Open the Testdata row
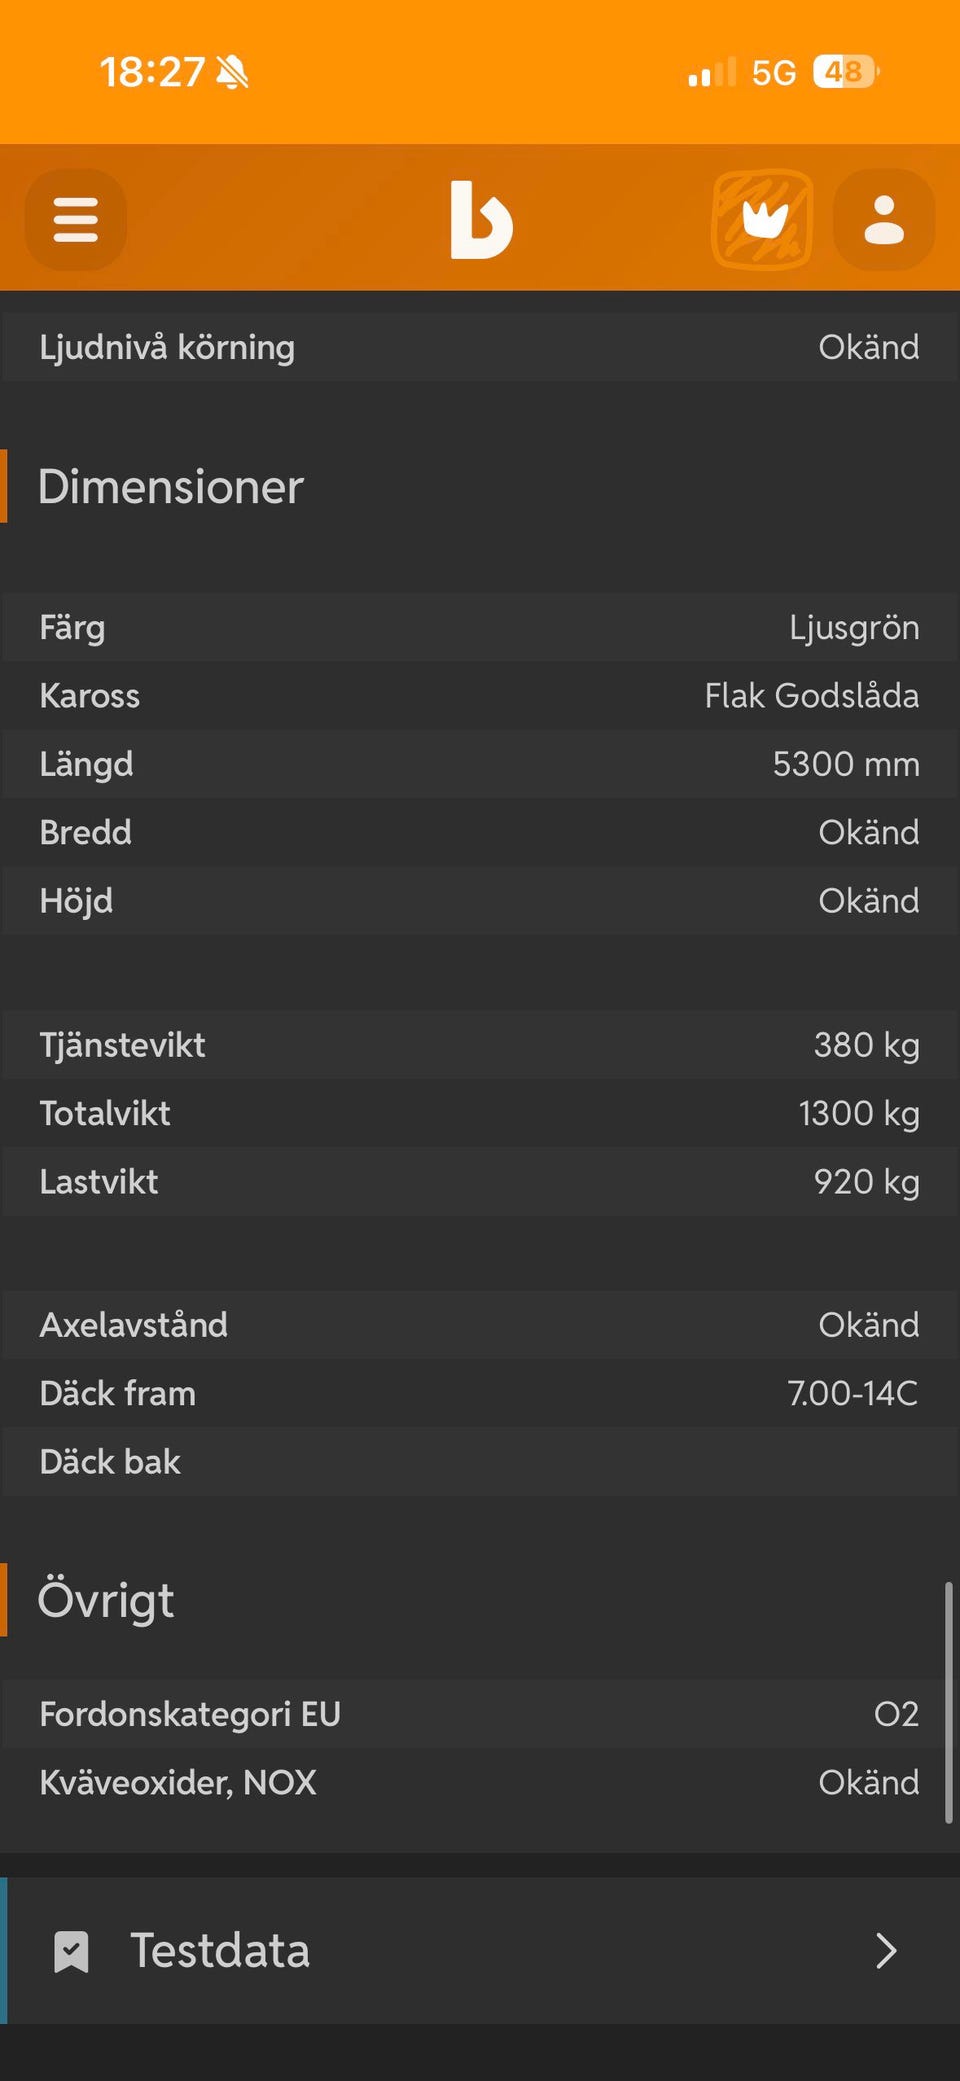The image size is (960, 2081). pyautogui.click(x=480, y=1951)
